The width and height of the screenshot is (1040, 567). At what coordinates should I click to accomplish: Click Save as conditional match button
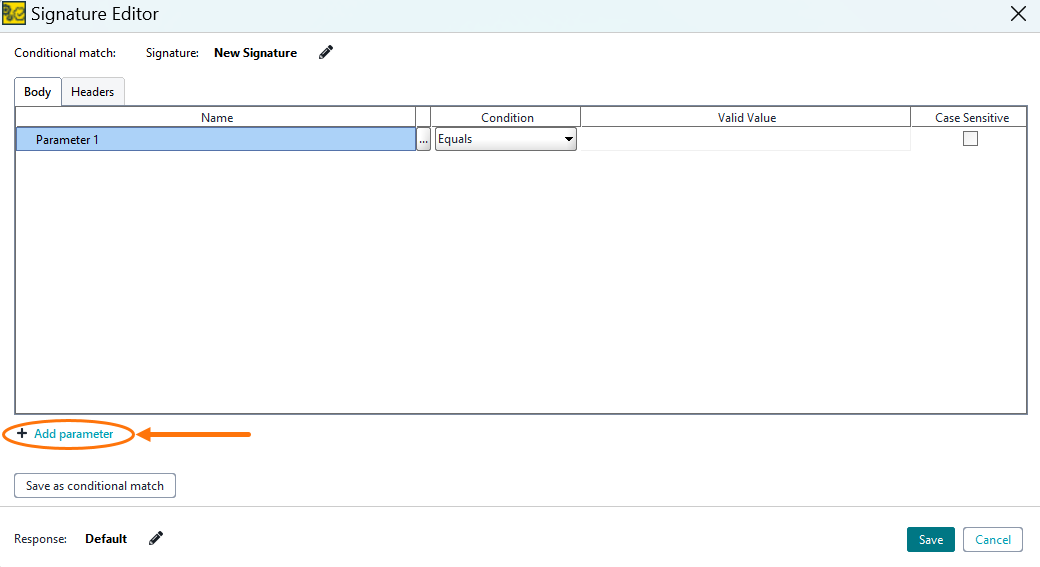point(95,485)
